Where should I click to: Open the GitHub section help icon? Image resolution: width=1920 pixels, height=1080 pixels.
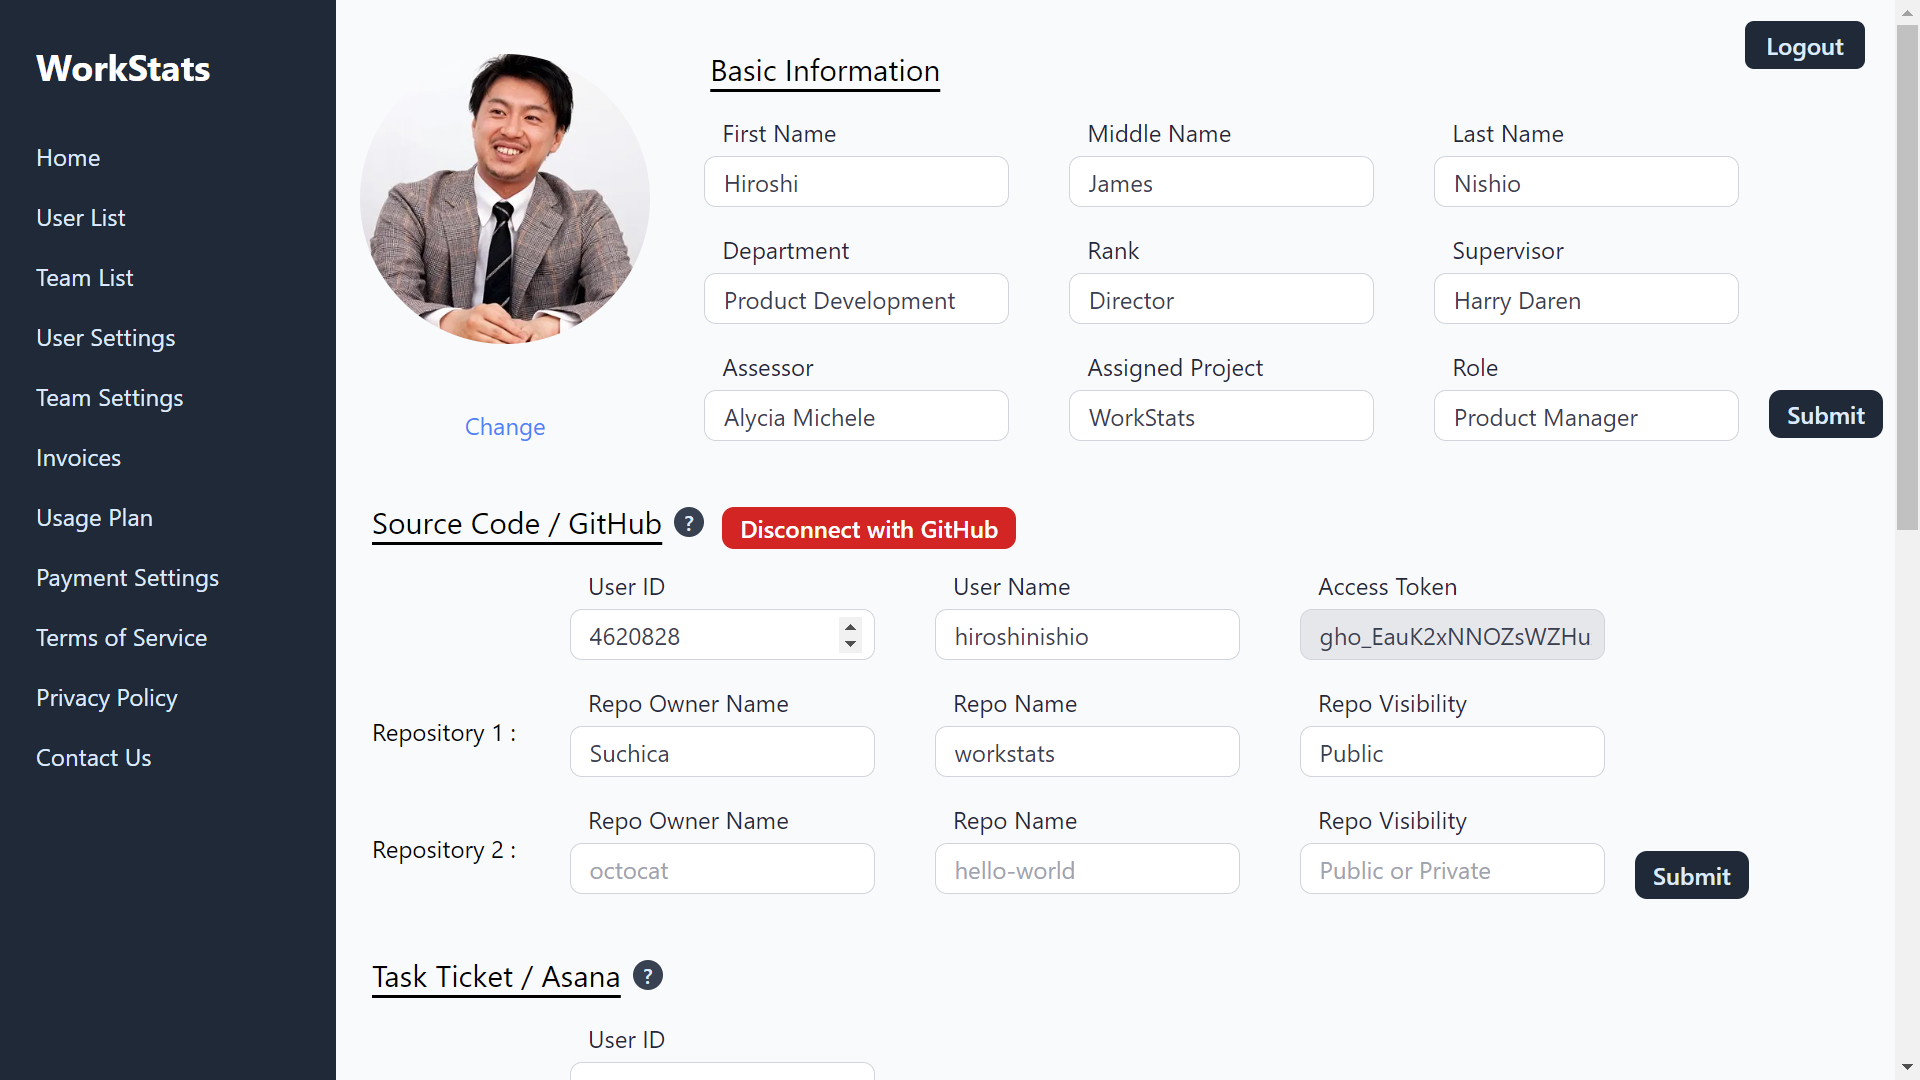[x=689, y=523]
